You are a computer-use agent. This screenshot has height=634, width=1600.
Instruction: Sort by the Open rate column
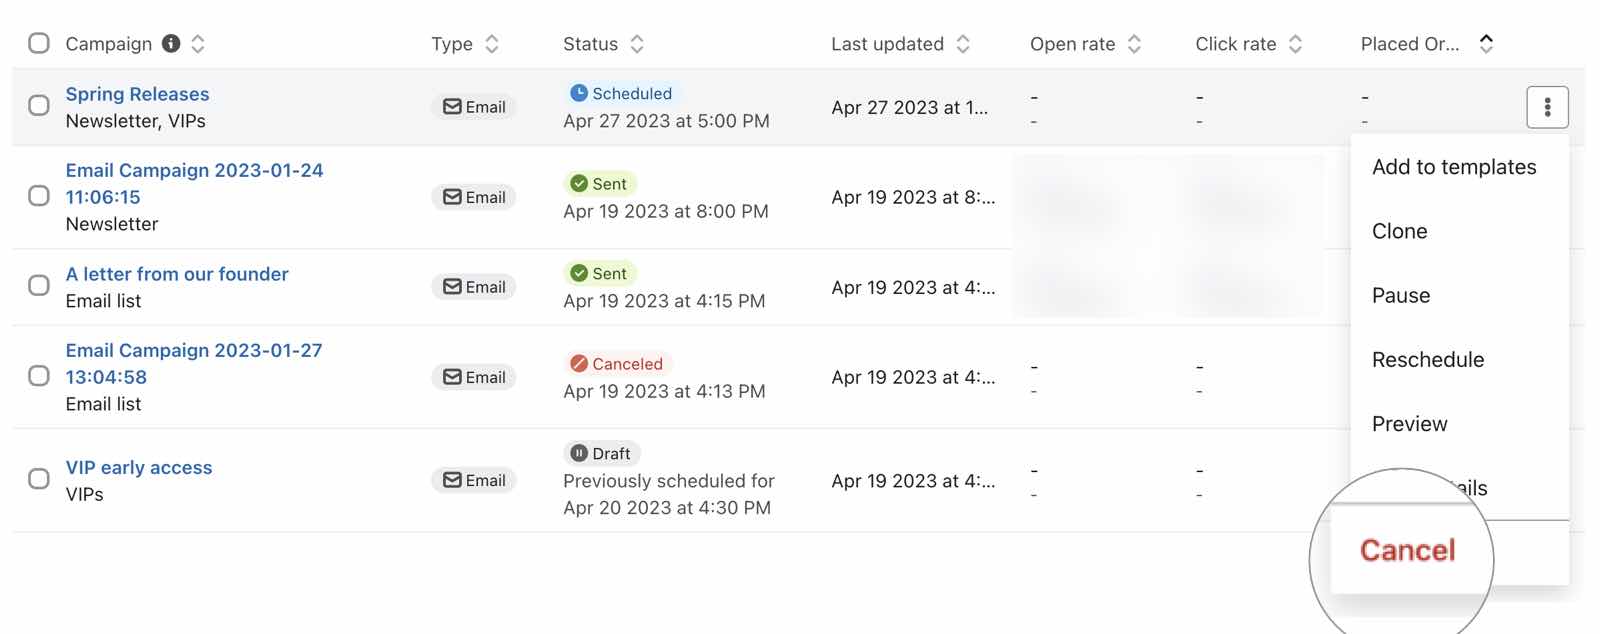(1134, 44)
